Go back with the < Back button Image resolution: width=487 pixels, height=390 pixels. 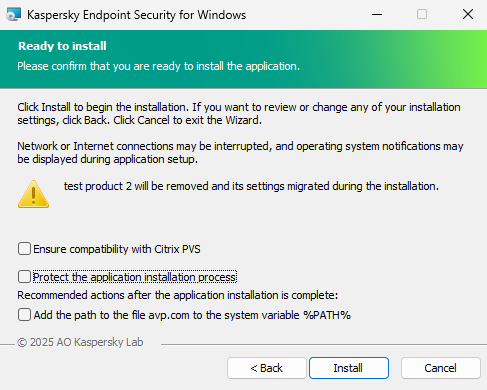coord(267,368)
